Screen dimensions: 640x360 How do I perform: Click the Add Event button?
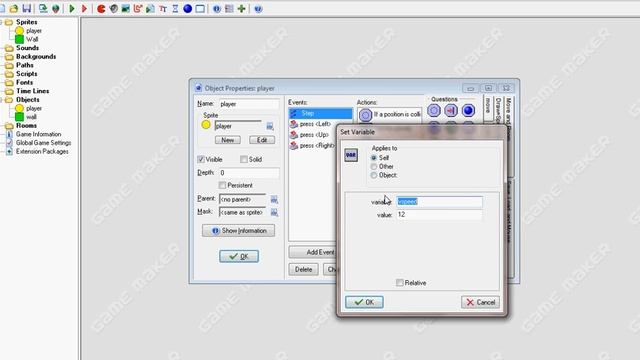point(313,252)
